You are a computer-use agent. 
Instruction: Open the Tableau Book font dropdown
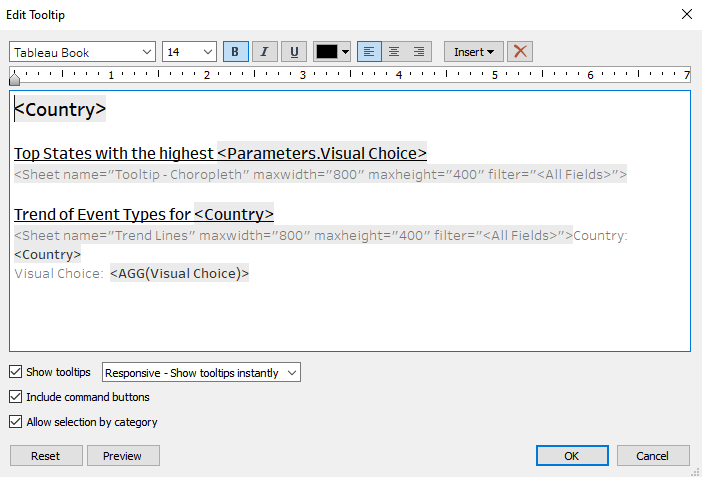pyautogui.click(x=83, y=52)
